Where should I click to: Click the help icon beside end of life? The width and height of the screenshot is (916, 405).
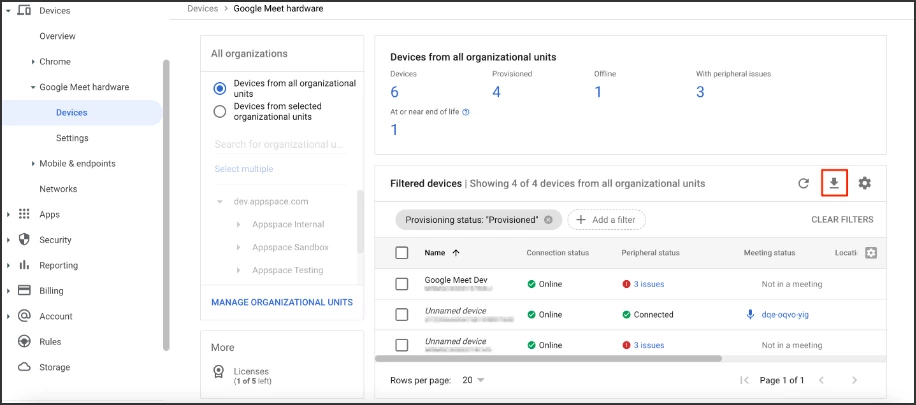[466, 112]
